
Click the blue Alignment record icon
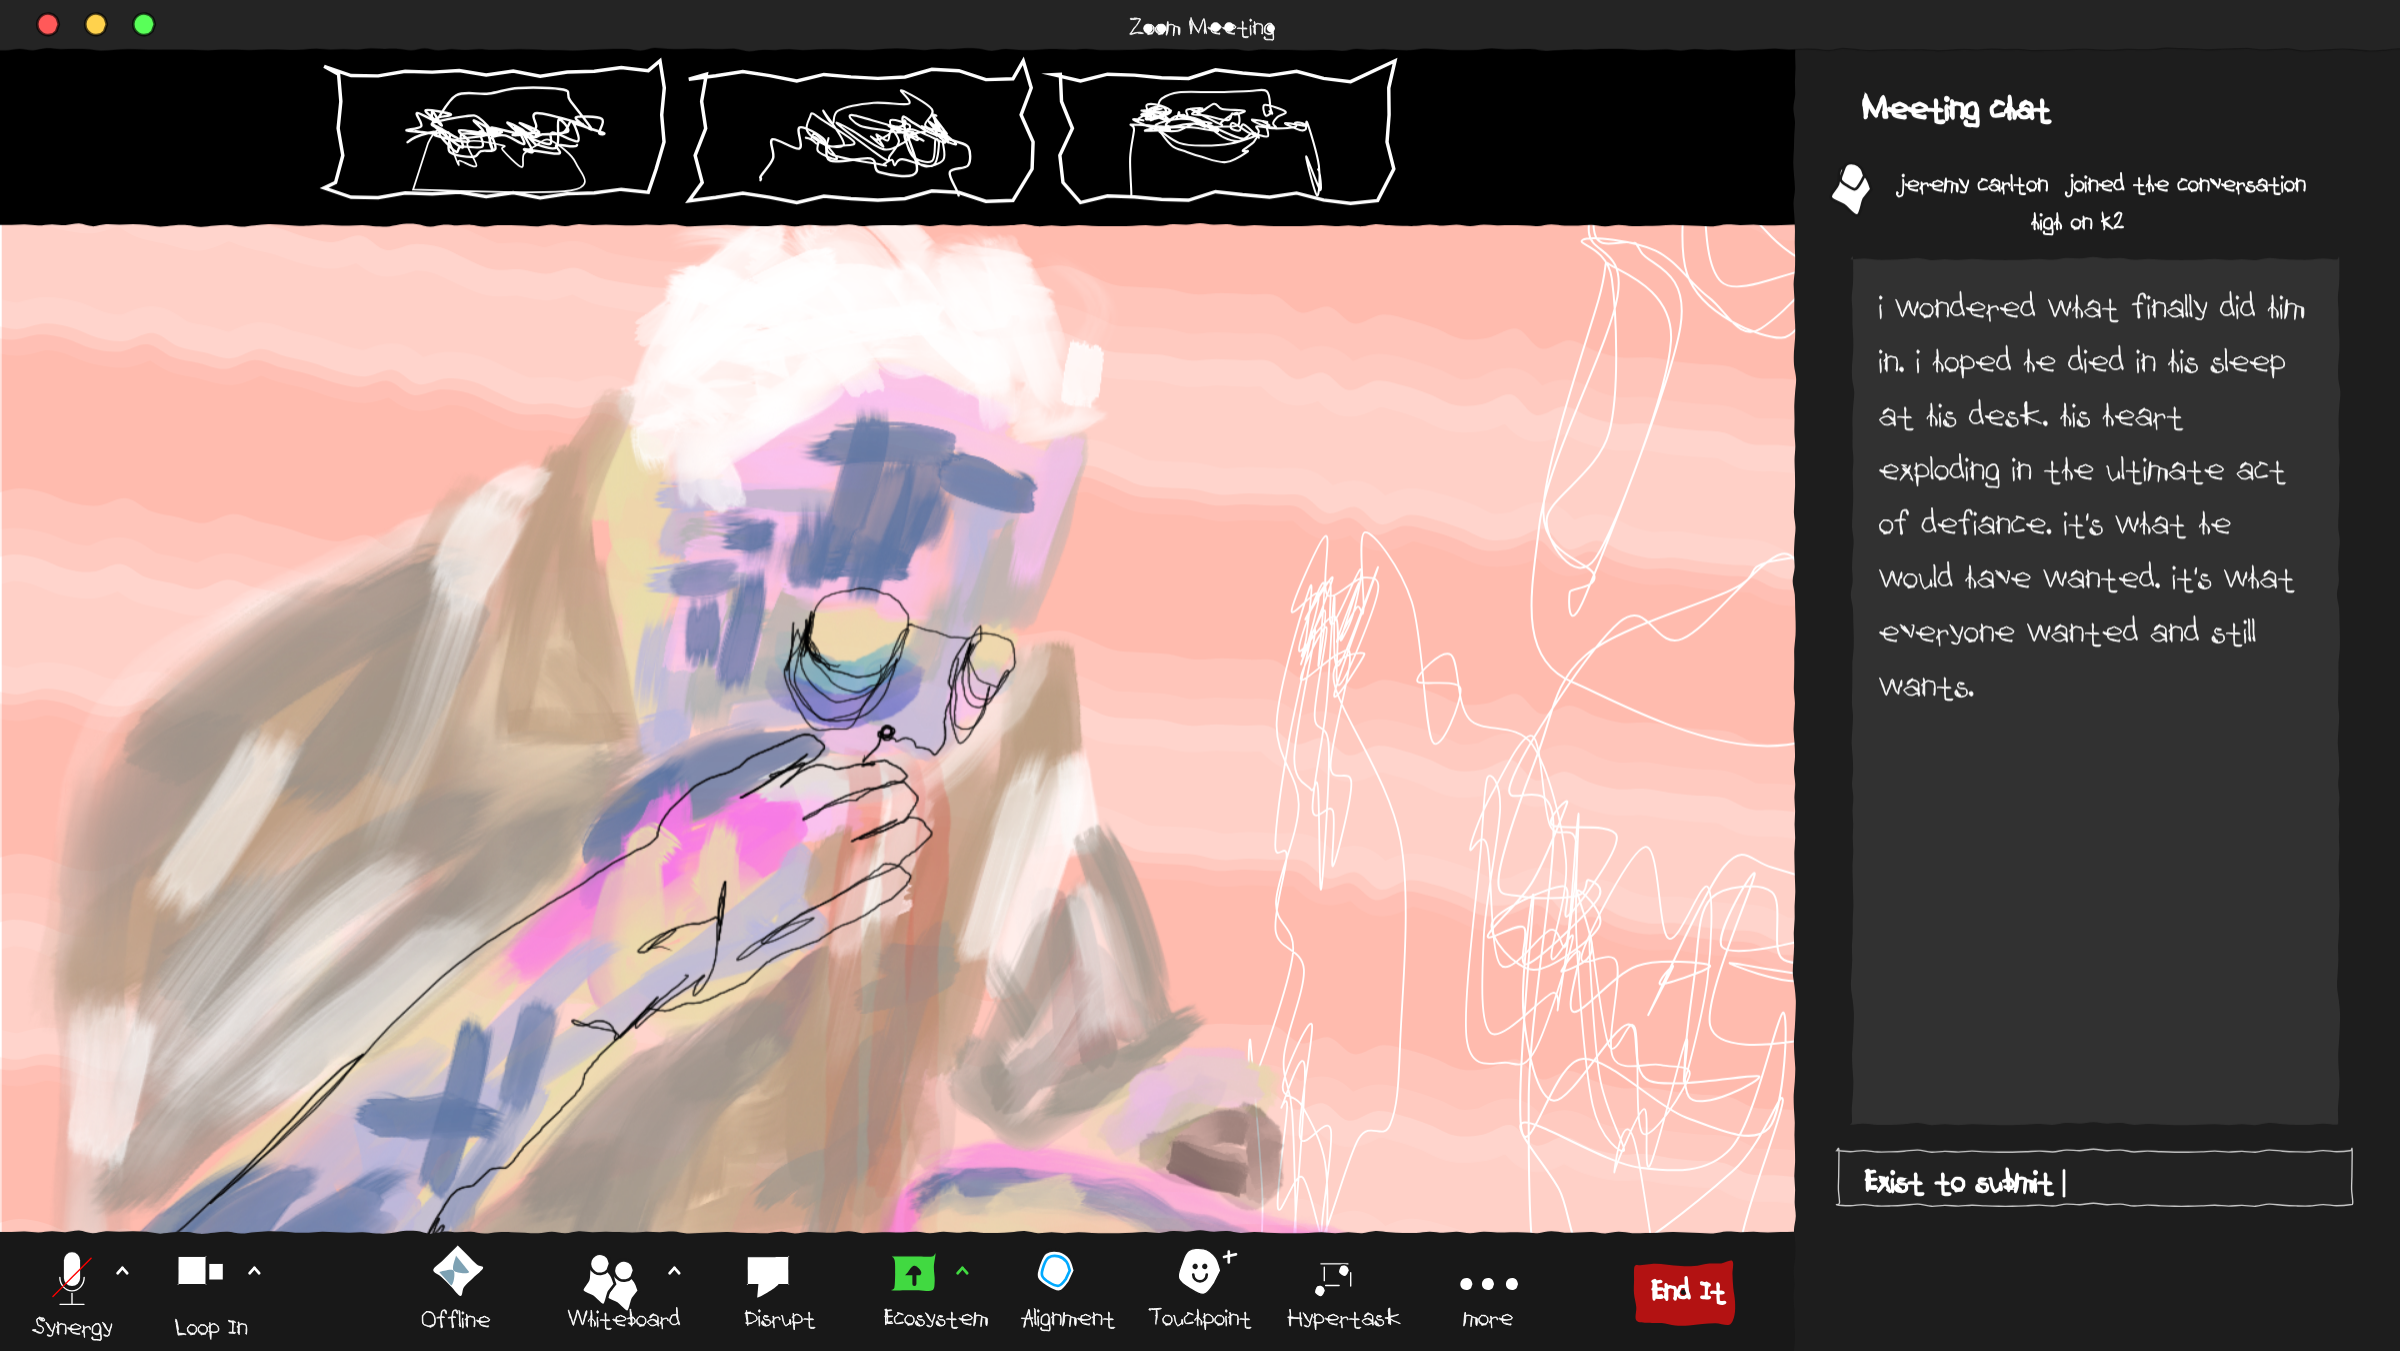tap(1055, 1272)
